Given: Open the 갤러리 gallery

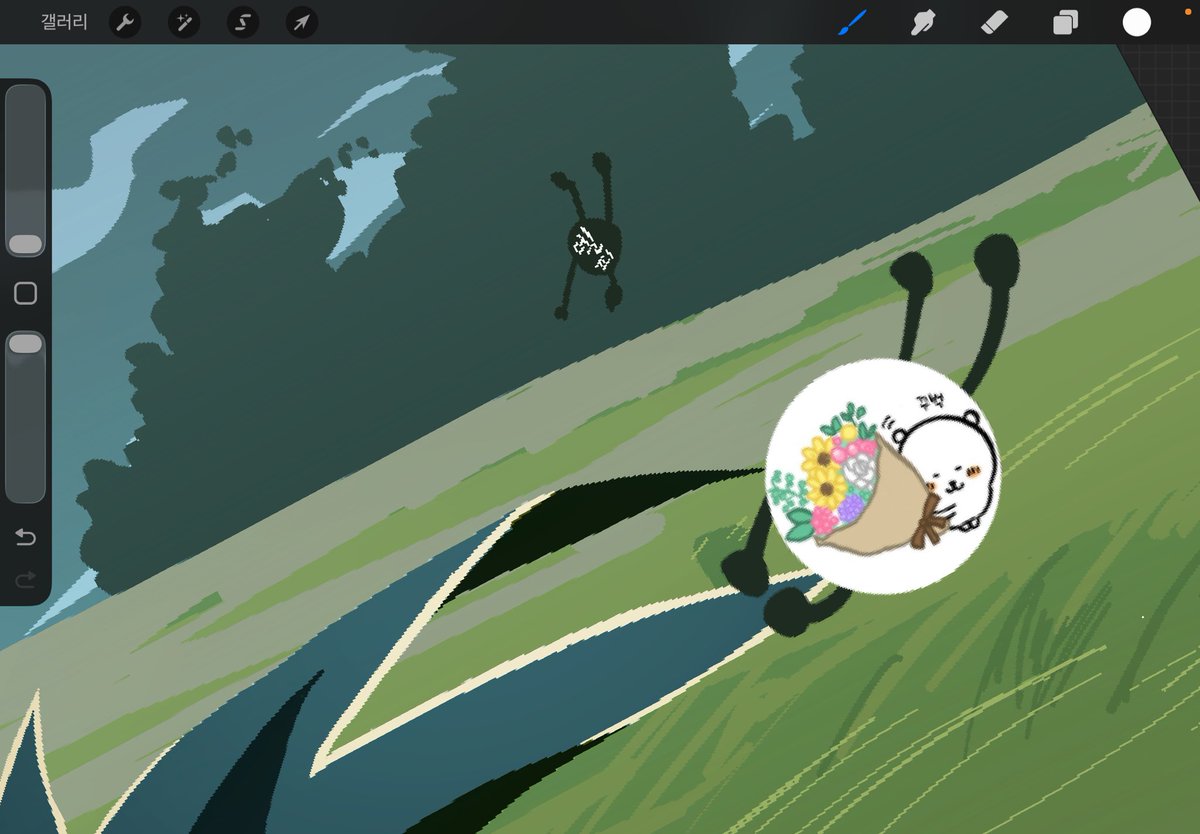Looking at the screenshot, I should click(64, 22).
